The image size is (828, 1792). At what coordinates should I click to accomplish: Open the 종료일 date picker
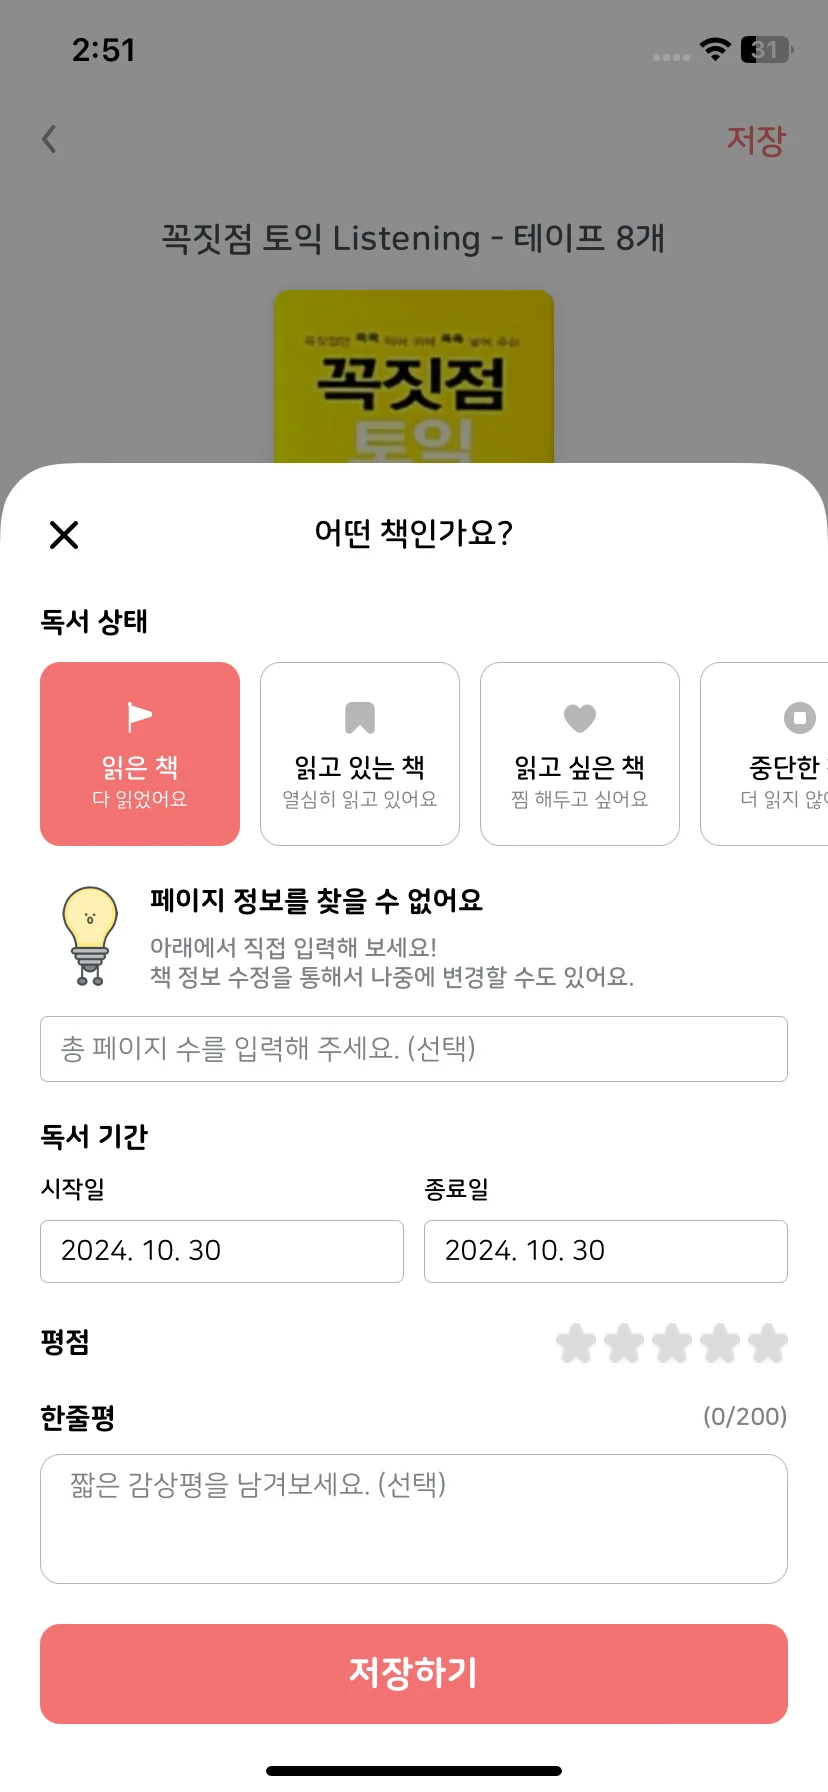[x=606, y=1251]
